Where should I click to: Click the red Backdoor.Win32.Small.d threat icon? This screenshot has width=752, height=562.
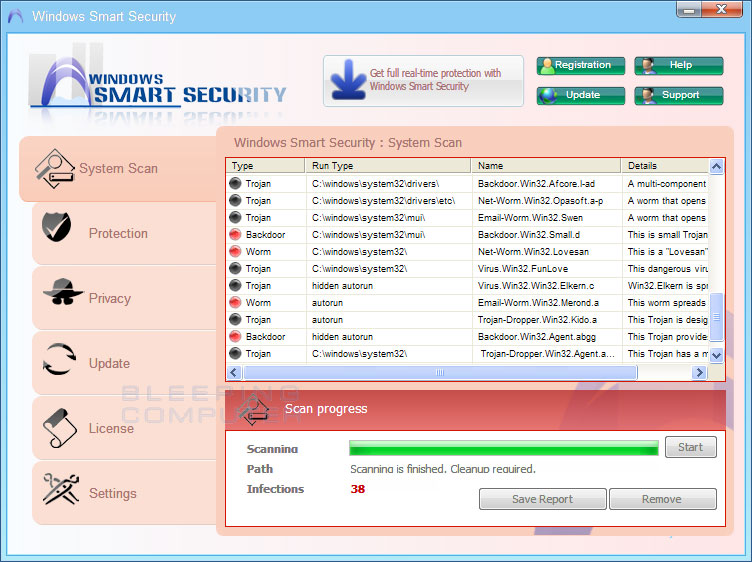235,234
